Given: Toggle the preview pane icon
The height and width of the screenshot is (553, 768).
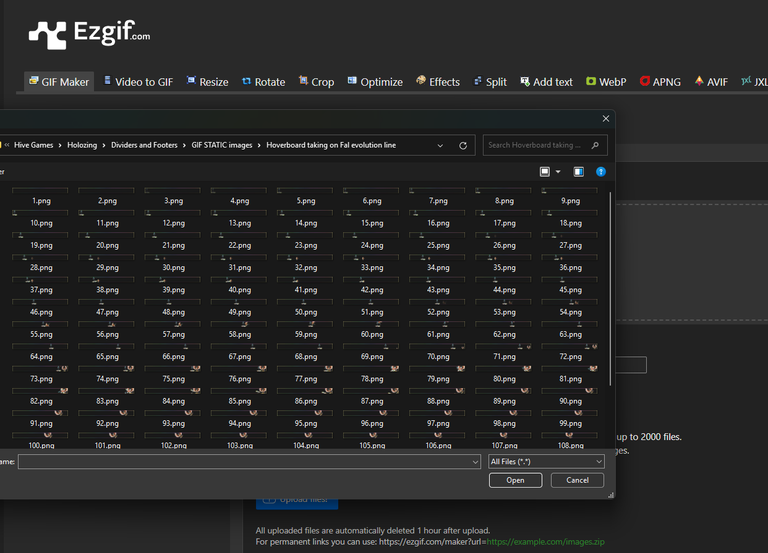Looking at the screenshot, I should pos(578,172).
